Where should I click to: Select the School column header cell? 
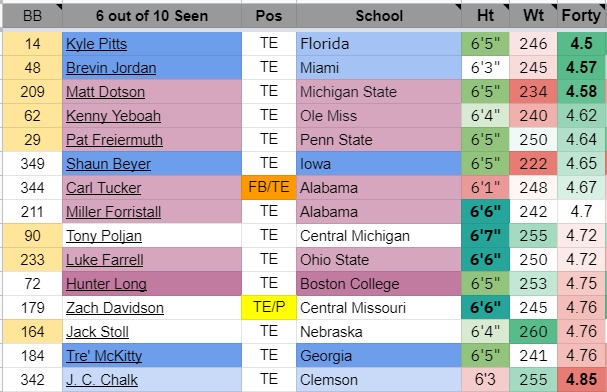pyautogui.click(x=379, y=15)
